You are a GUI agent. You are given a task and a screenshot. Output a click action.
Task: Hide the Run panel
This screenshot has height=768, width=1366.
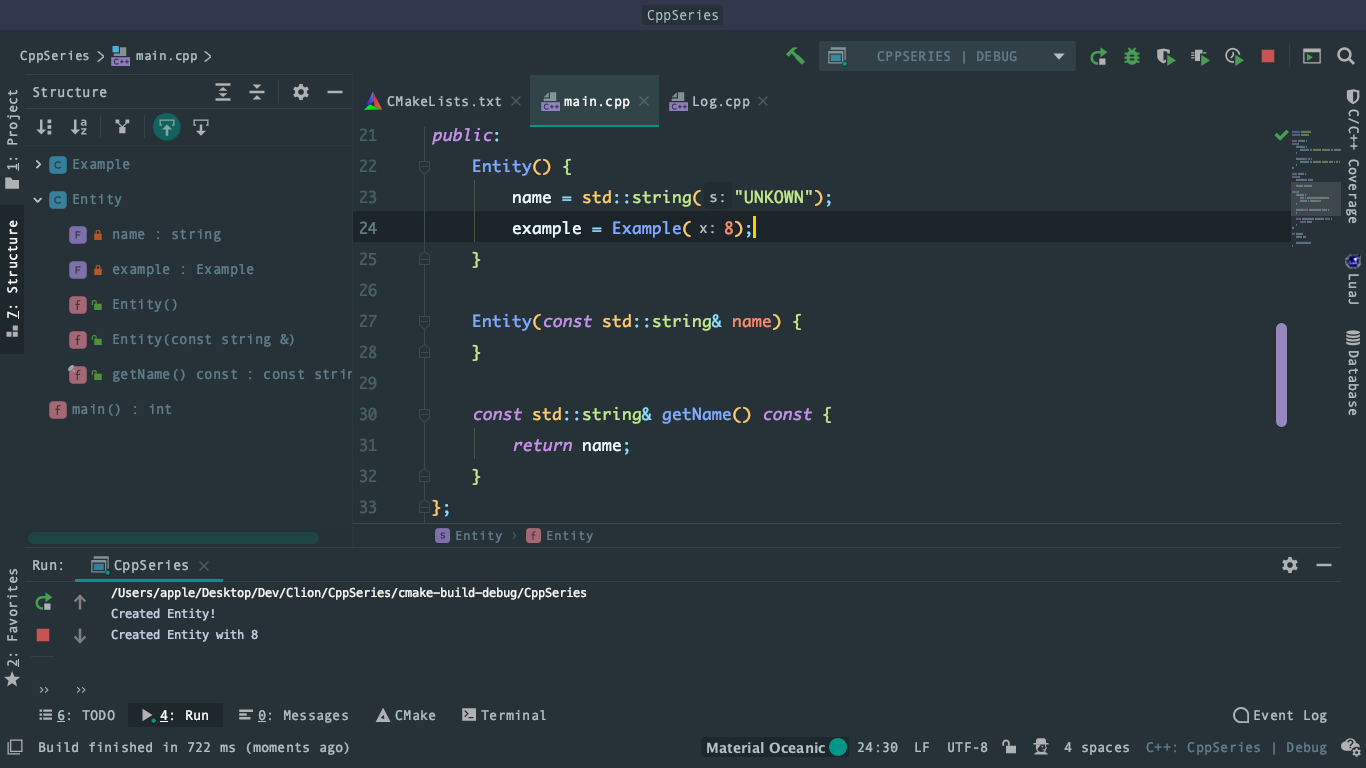(1324, 565)
